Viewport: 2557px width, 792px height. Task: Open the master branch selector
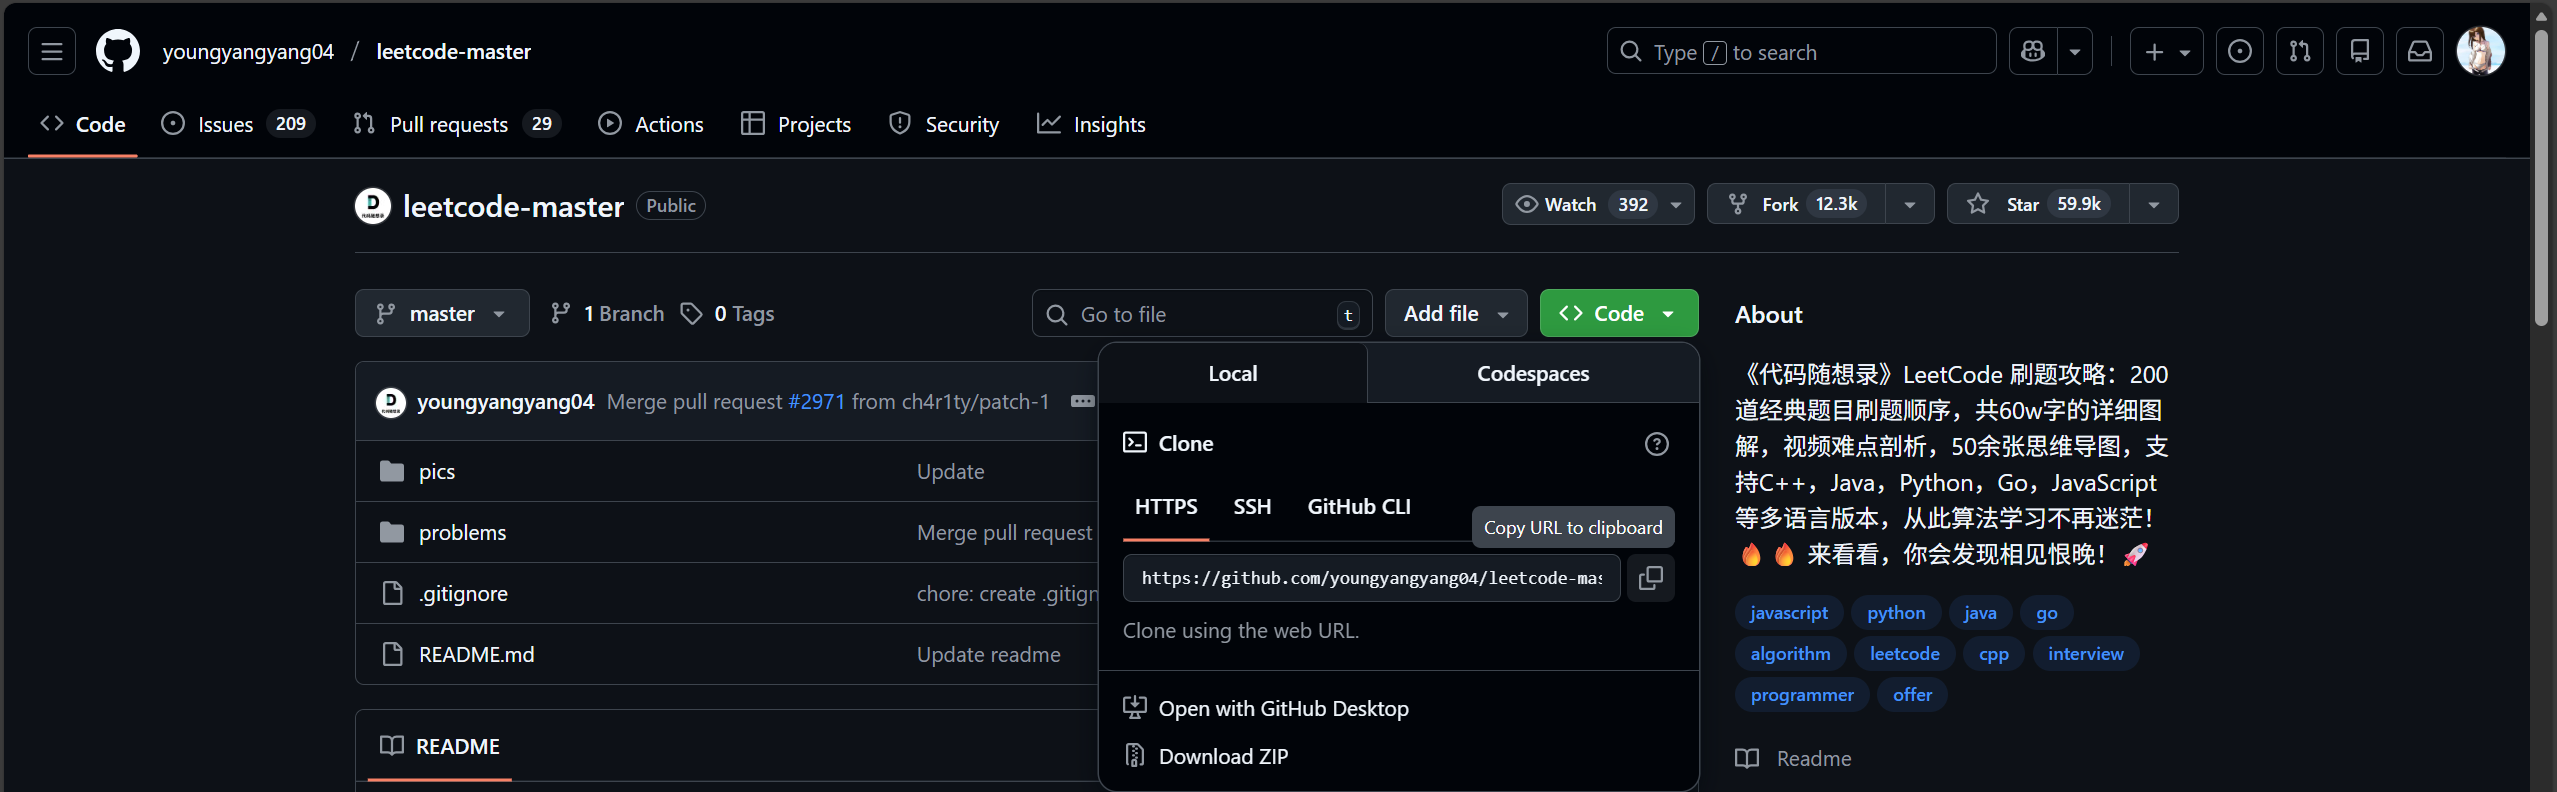pos(442,314)
